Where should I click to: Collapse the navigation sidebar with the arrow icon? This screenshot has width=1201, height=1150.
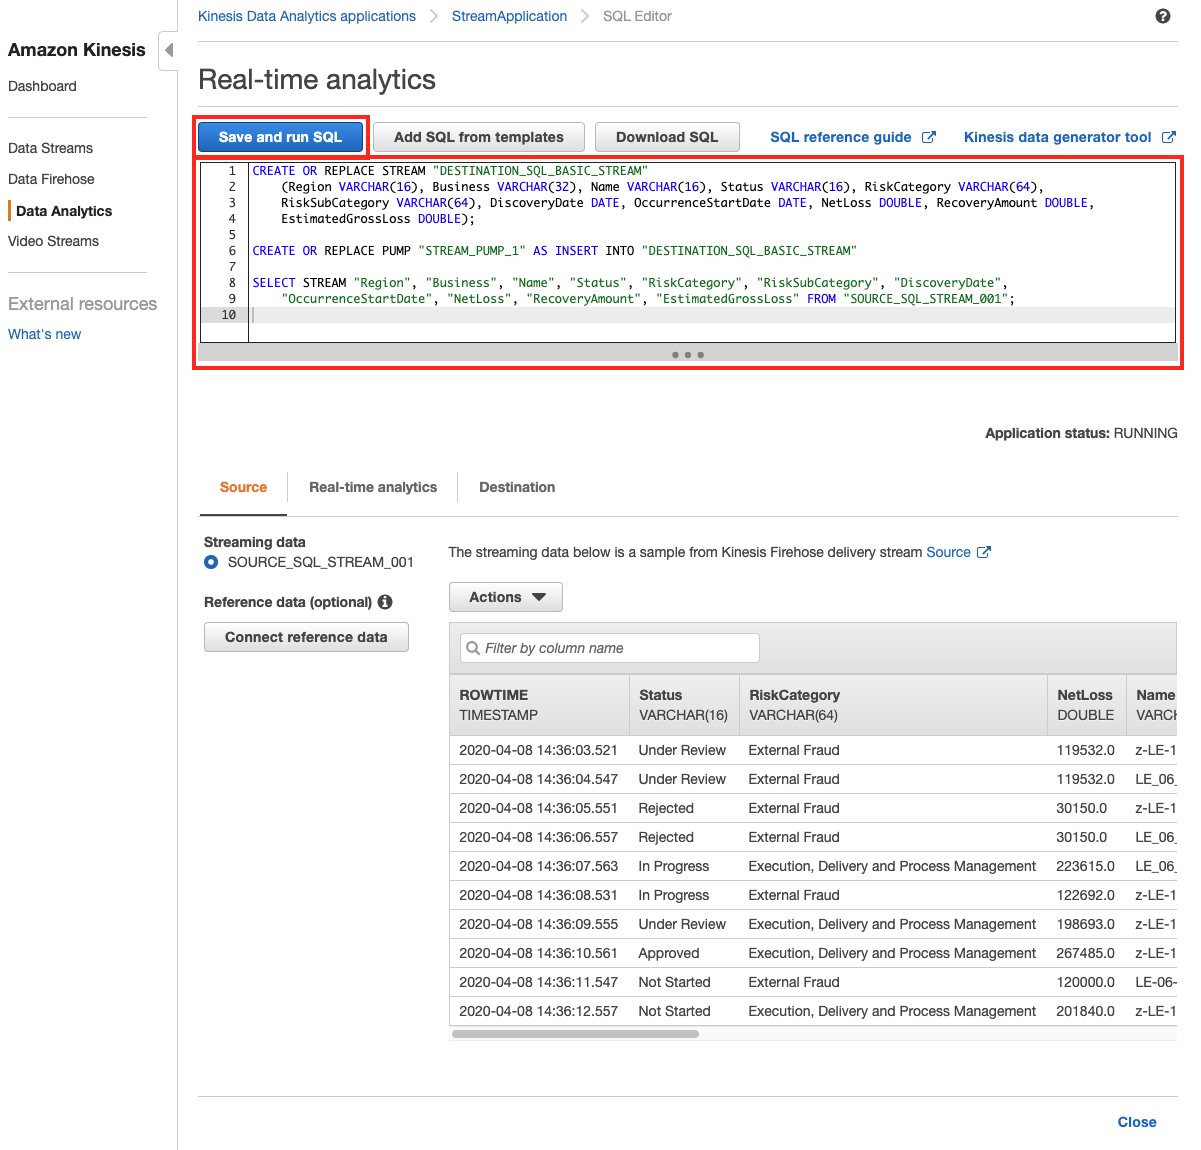coord(168,50)
